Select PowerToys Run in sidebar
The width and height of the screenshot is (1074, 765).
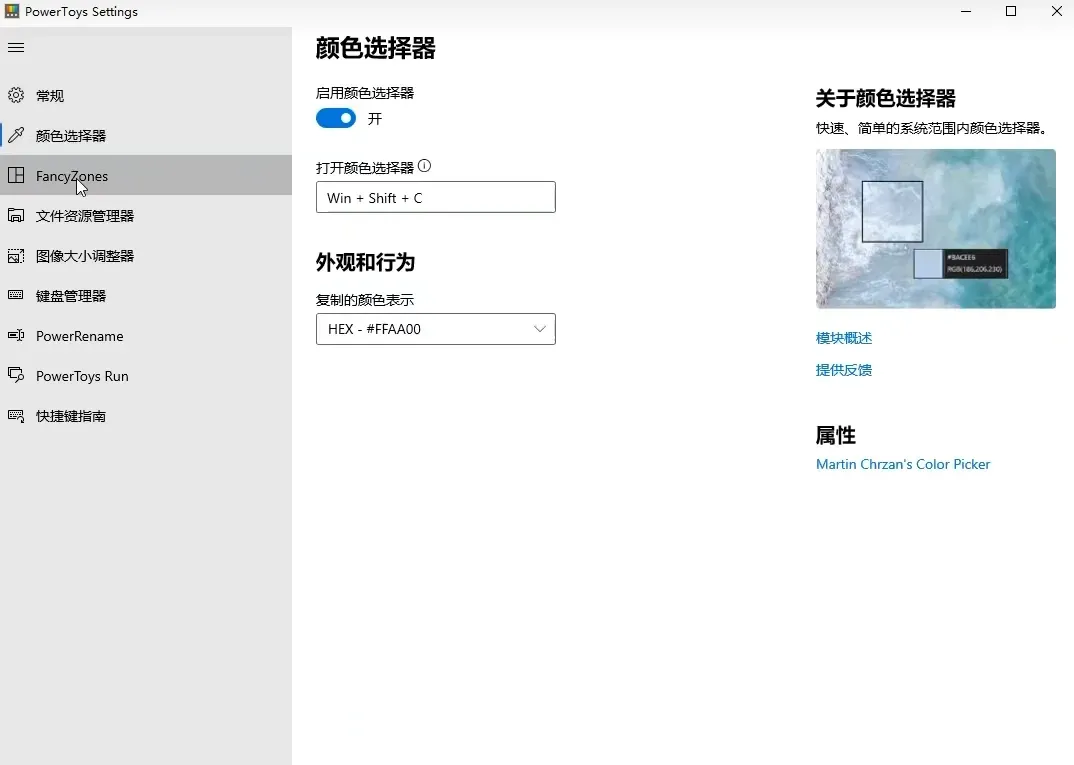pos(146,375)
